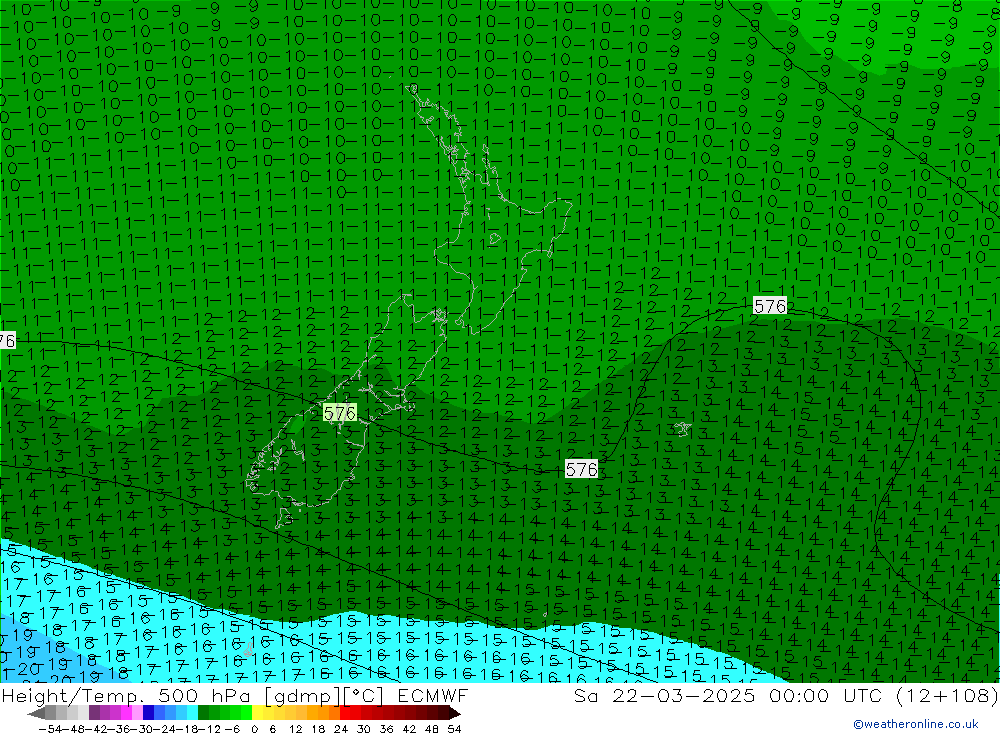Click the gray left arrow end of color scale
Image resolution: width=1000 pixels, height=733 pixels.
(x=37, y=713)
